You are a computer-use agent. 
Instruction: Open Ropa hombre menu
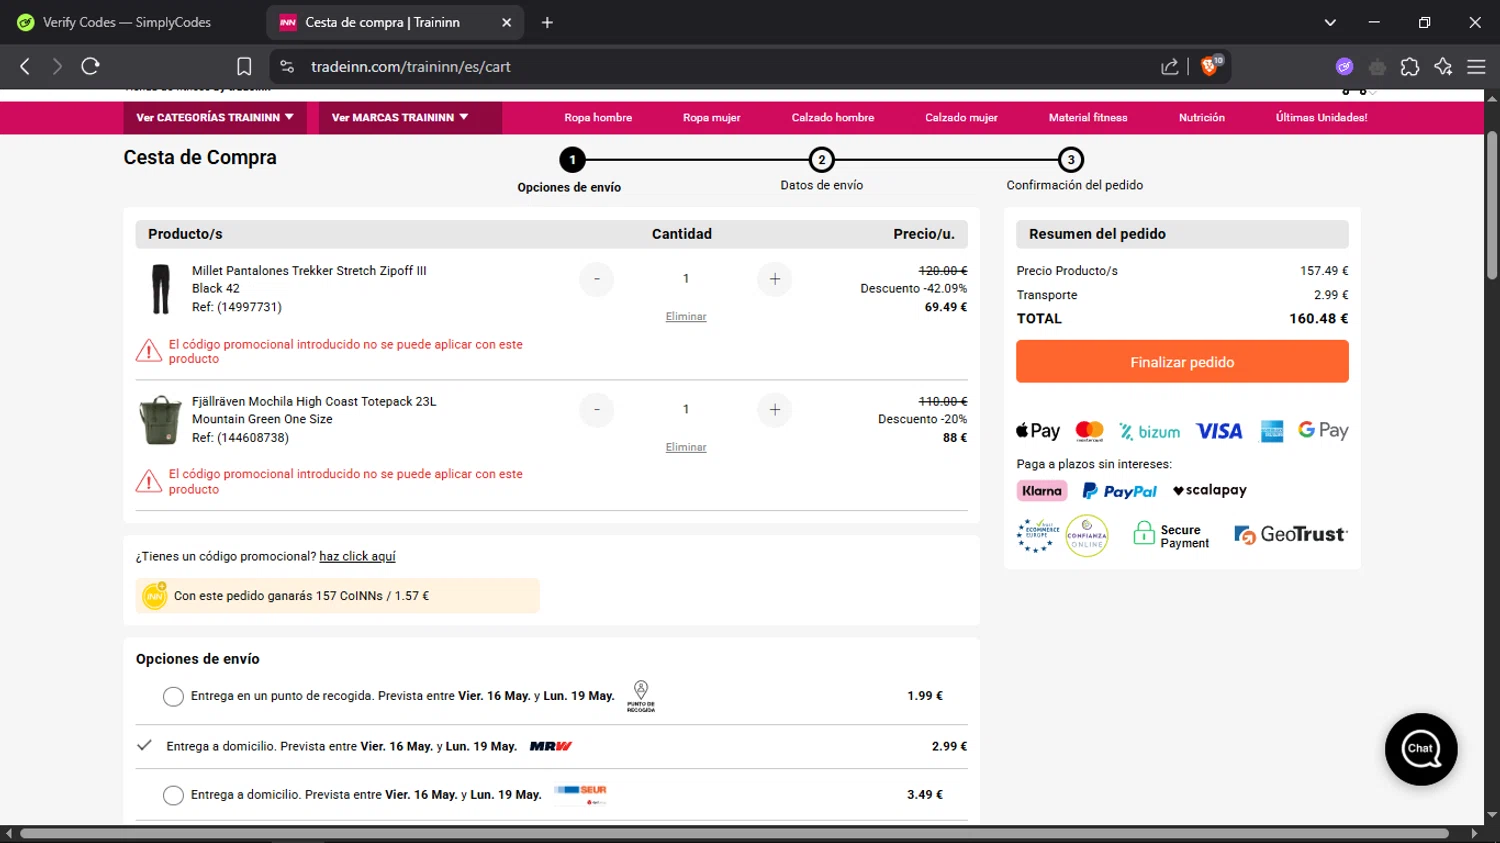(598, 117)
